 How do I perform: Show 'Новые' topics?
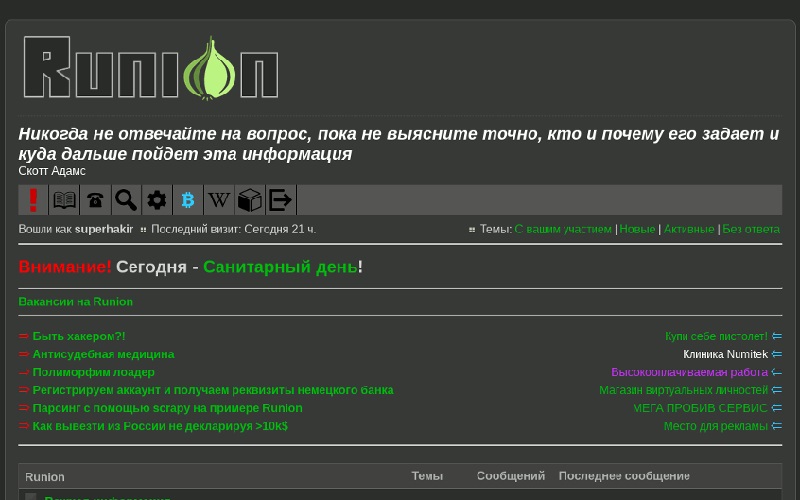tap(637, 229)
